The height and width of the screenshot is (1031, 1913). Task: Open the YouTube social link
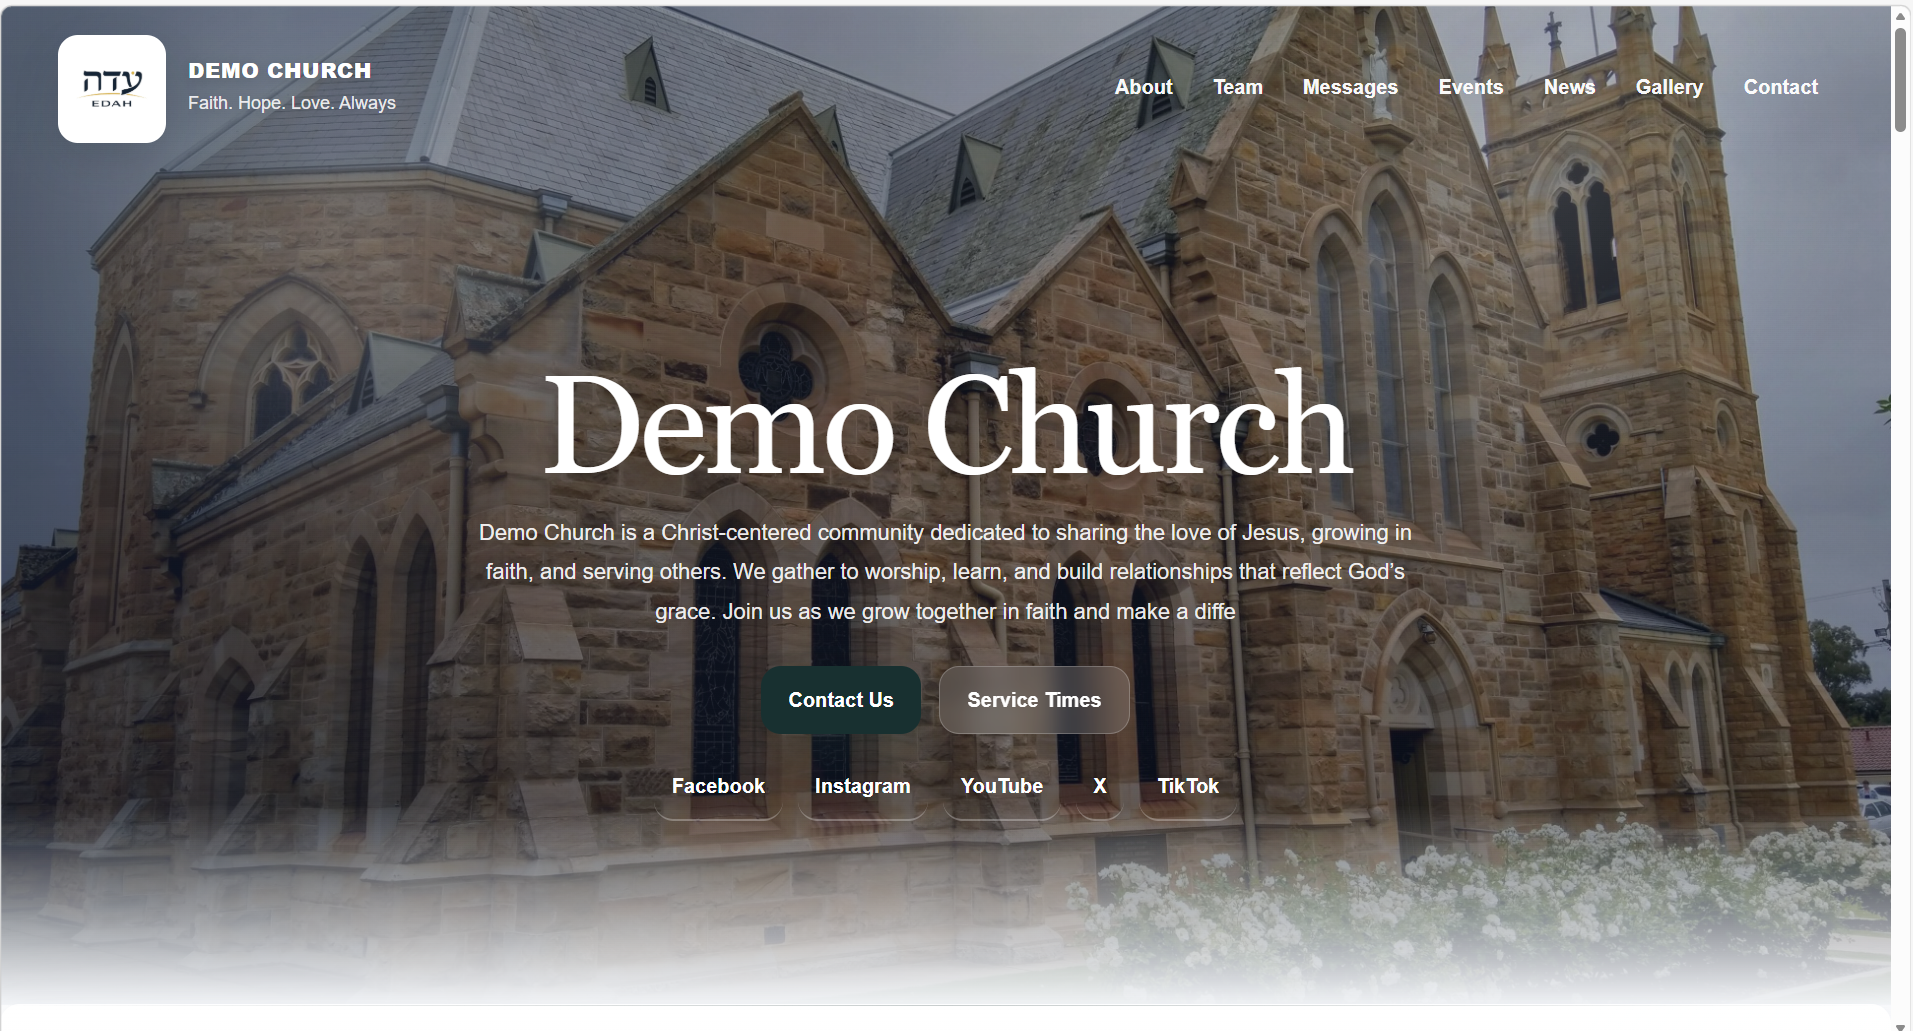tap(1001, 786)
